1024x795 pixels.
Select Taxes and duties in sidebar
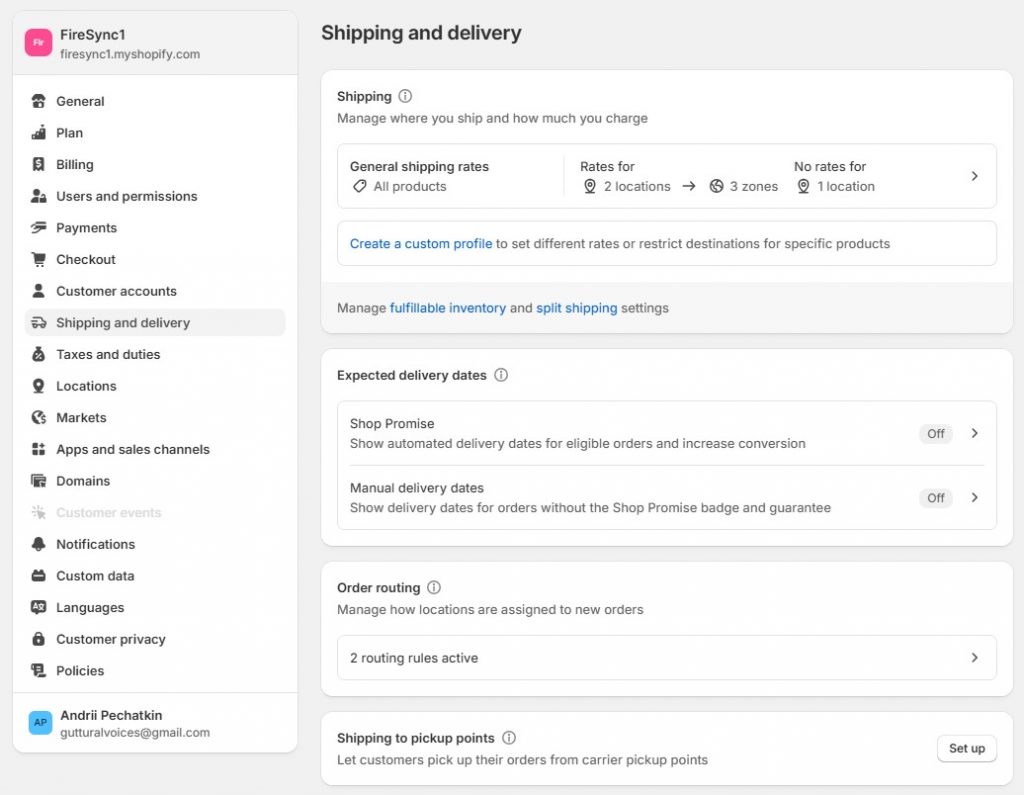pyautogui.click(x=155, y=354)
